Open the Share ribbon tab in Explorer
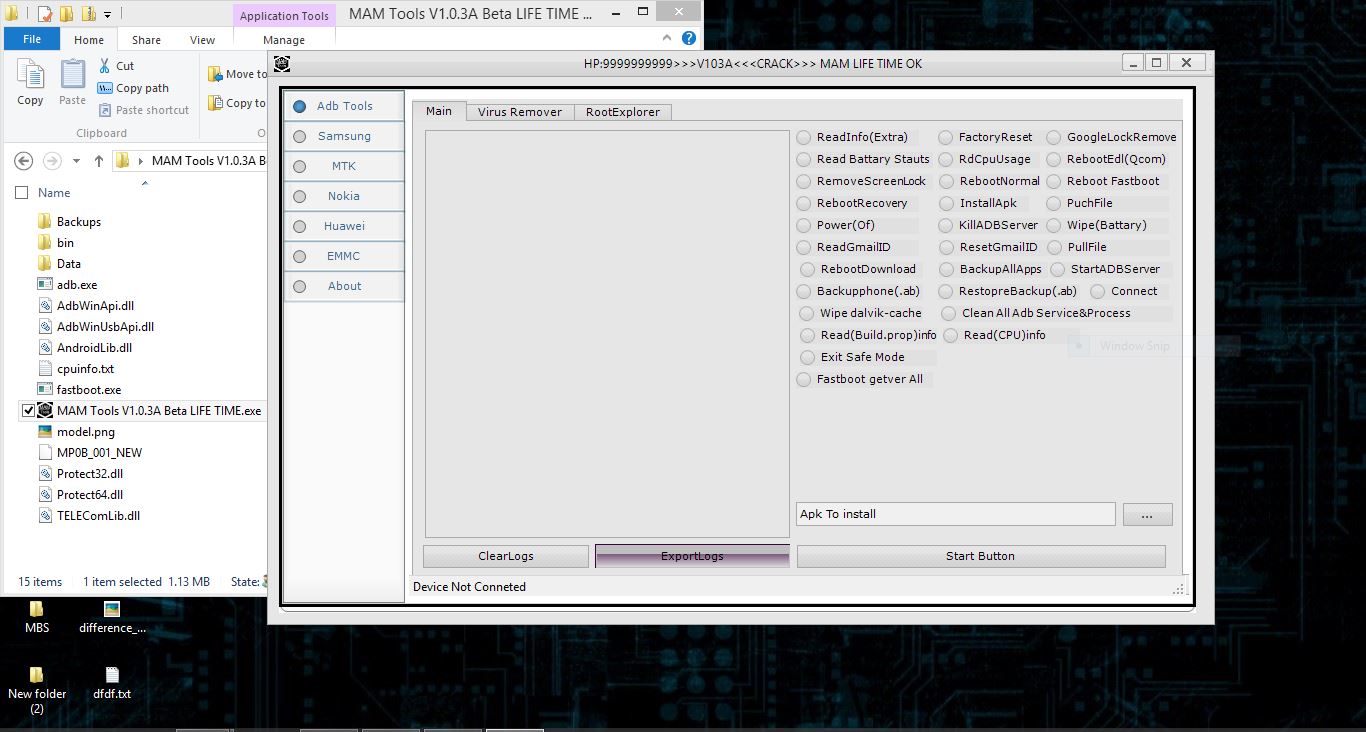 [x=146, y=40]
